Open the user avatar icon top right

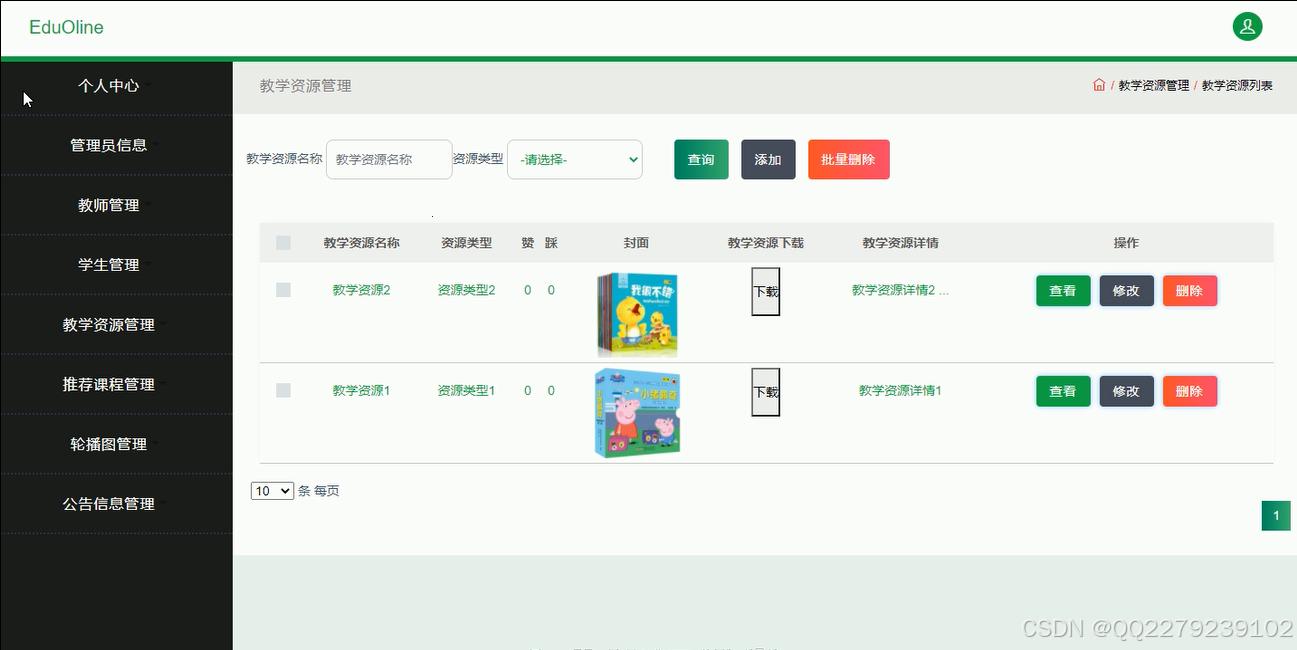click(x=1247, y=26)
